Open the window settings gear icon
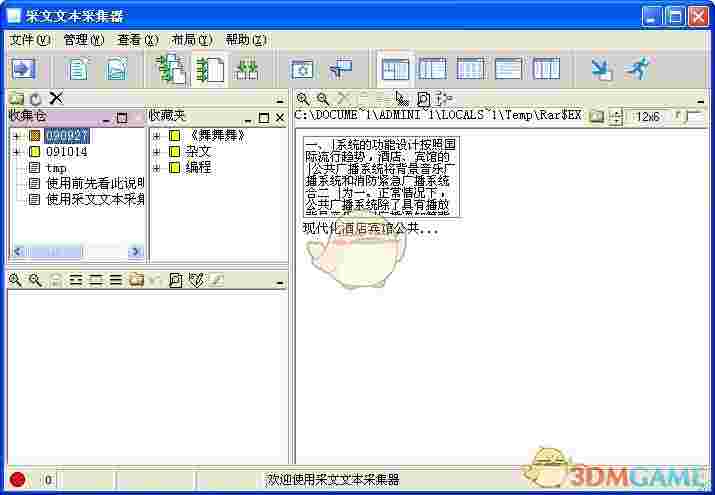The height and width of the screenshot is (495, 715). tap(302, 69)
